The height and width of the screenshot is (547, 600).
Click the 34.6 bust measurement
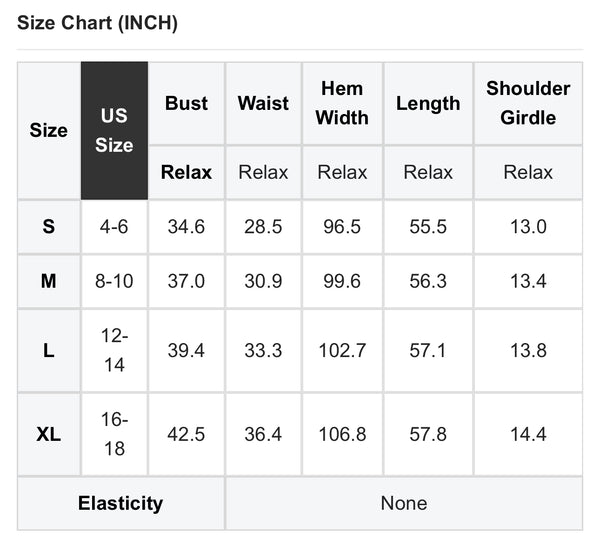pyautogui.click(x=187, y=227)
